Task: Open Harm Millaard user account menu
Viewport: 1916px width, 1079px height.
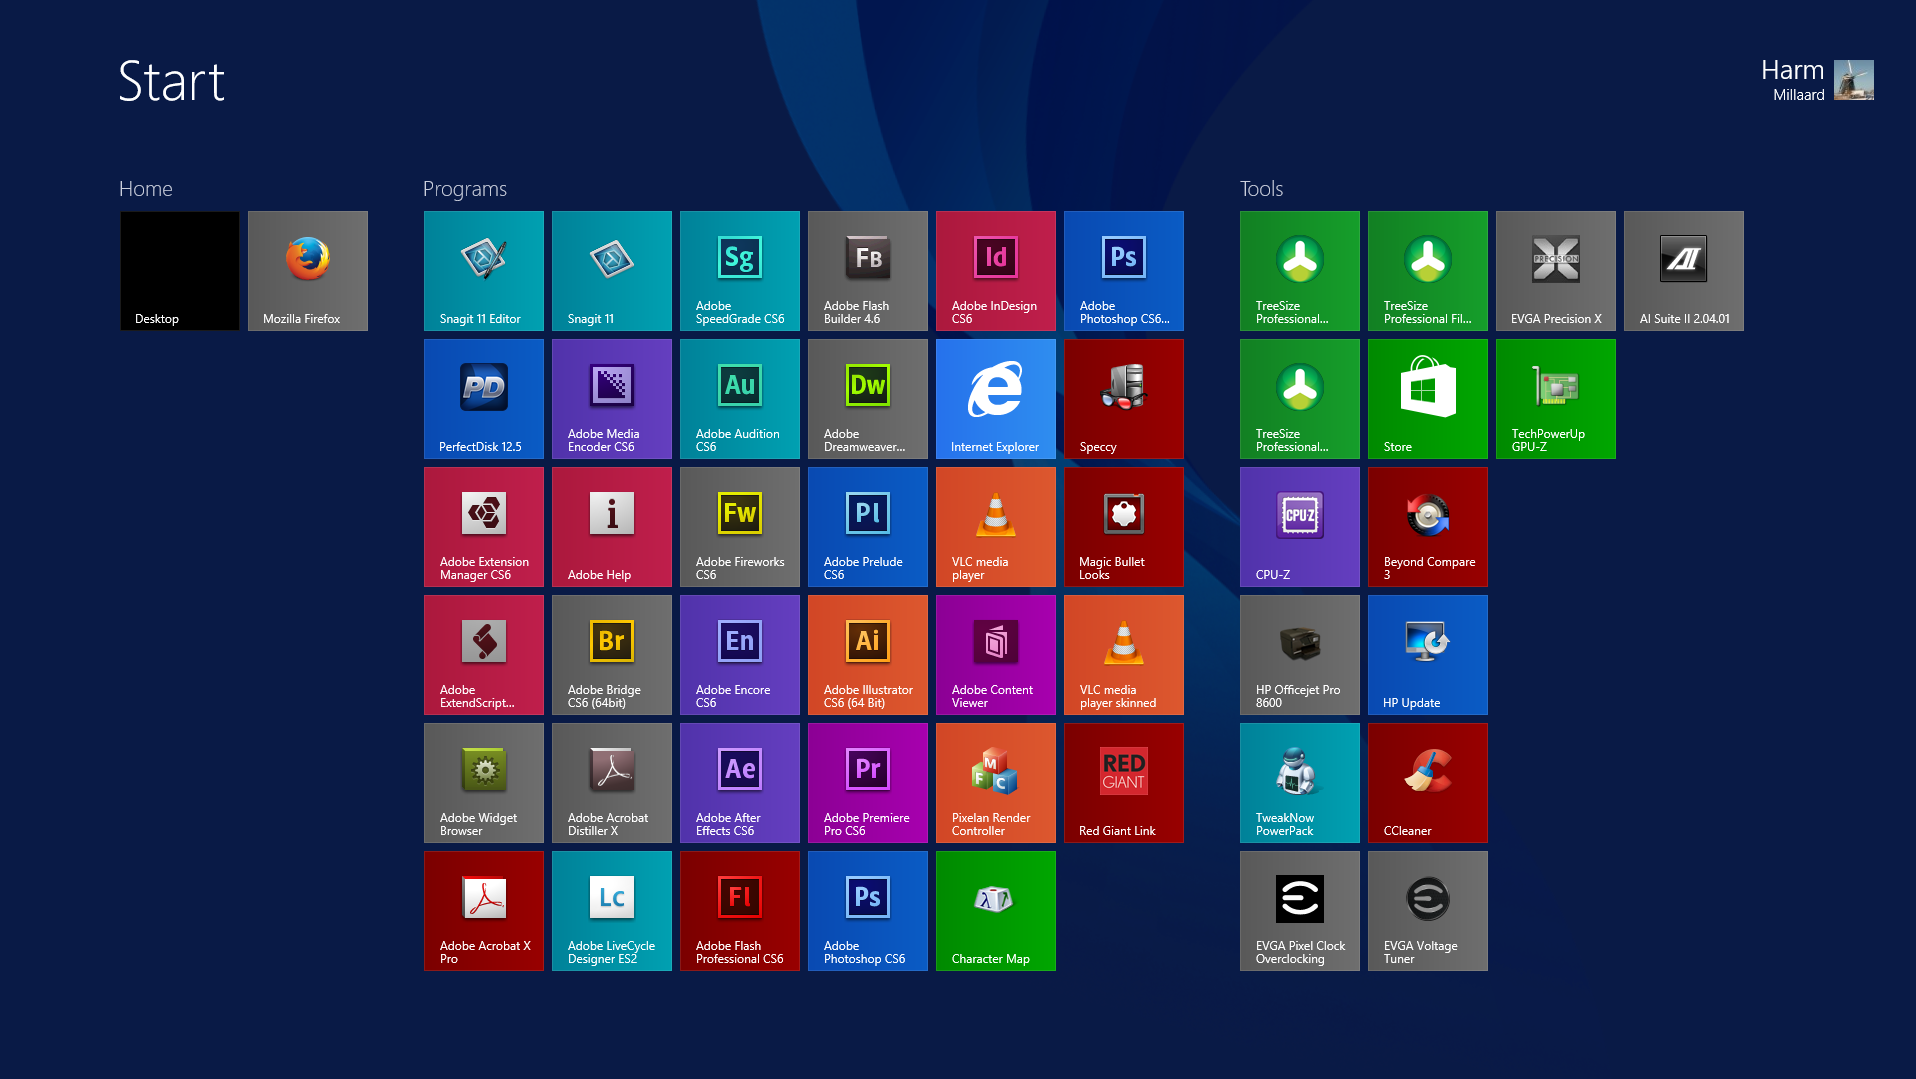Action: (x=1817, y=80)
